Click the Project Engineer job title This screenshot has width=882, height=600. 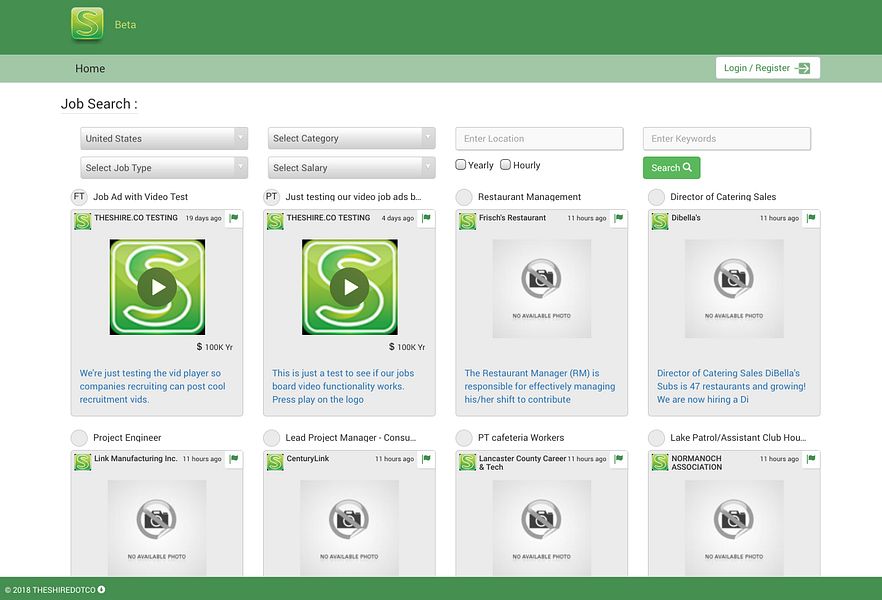127,437
